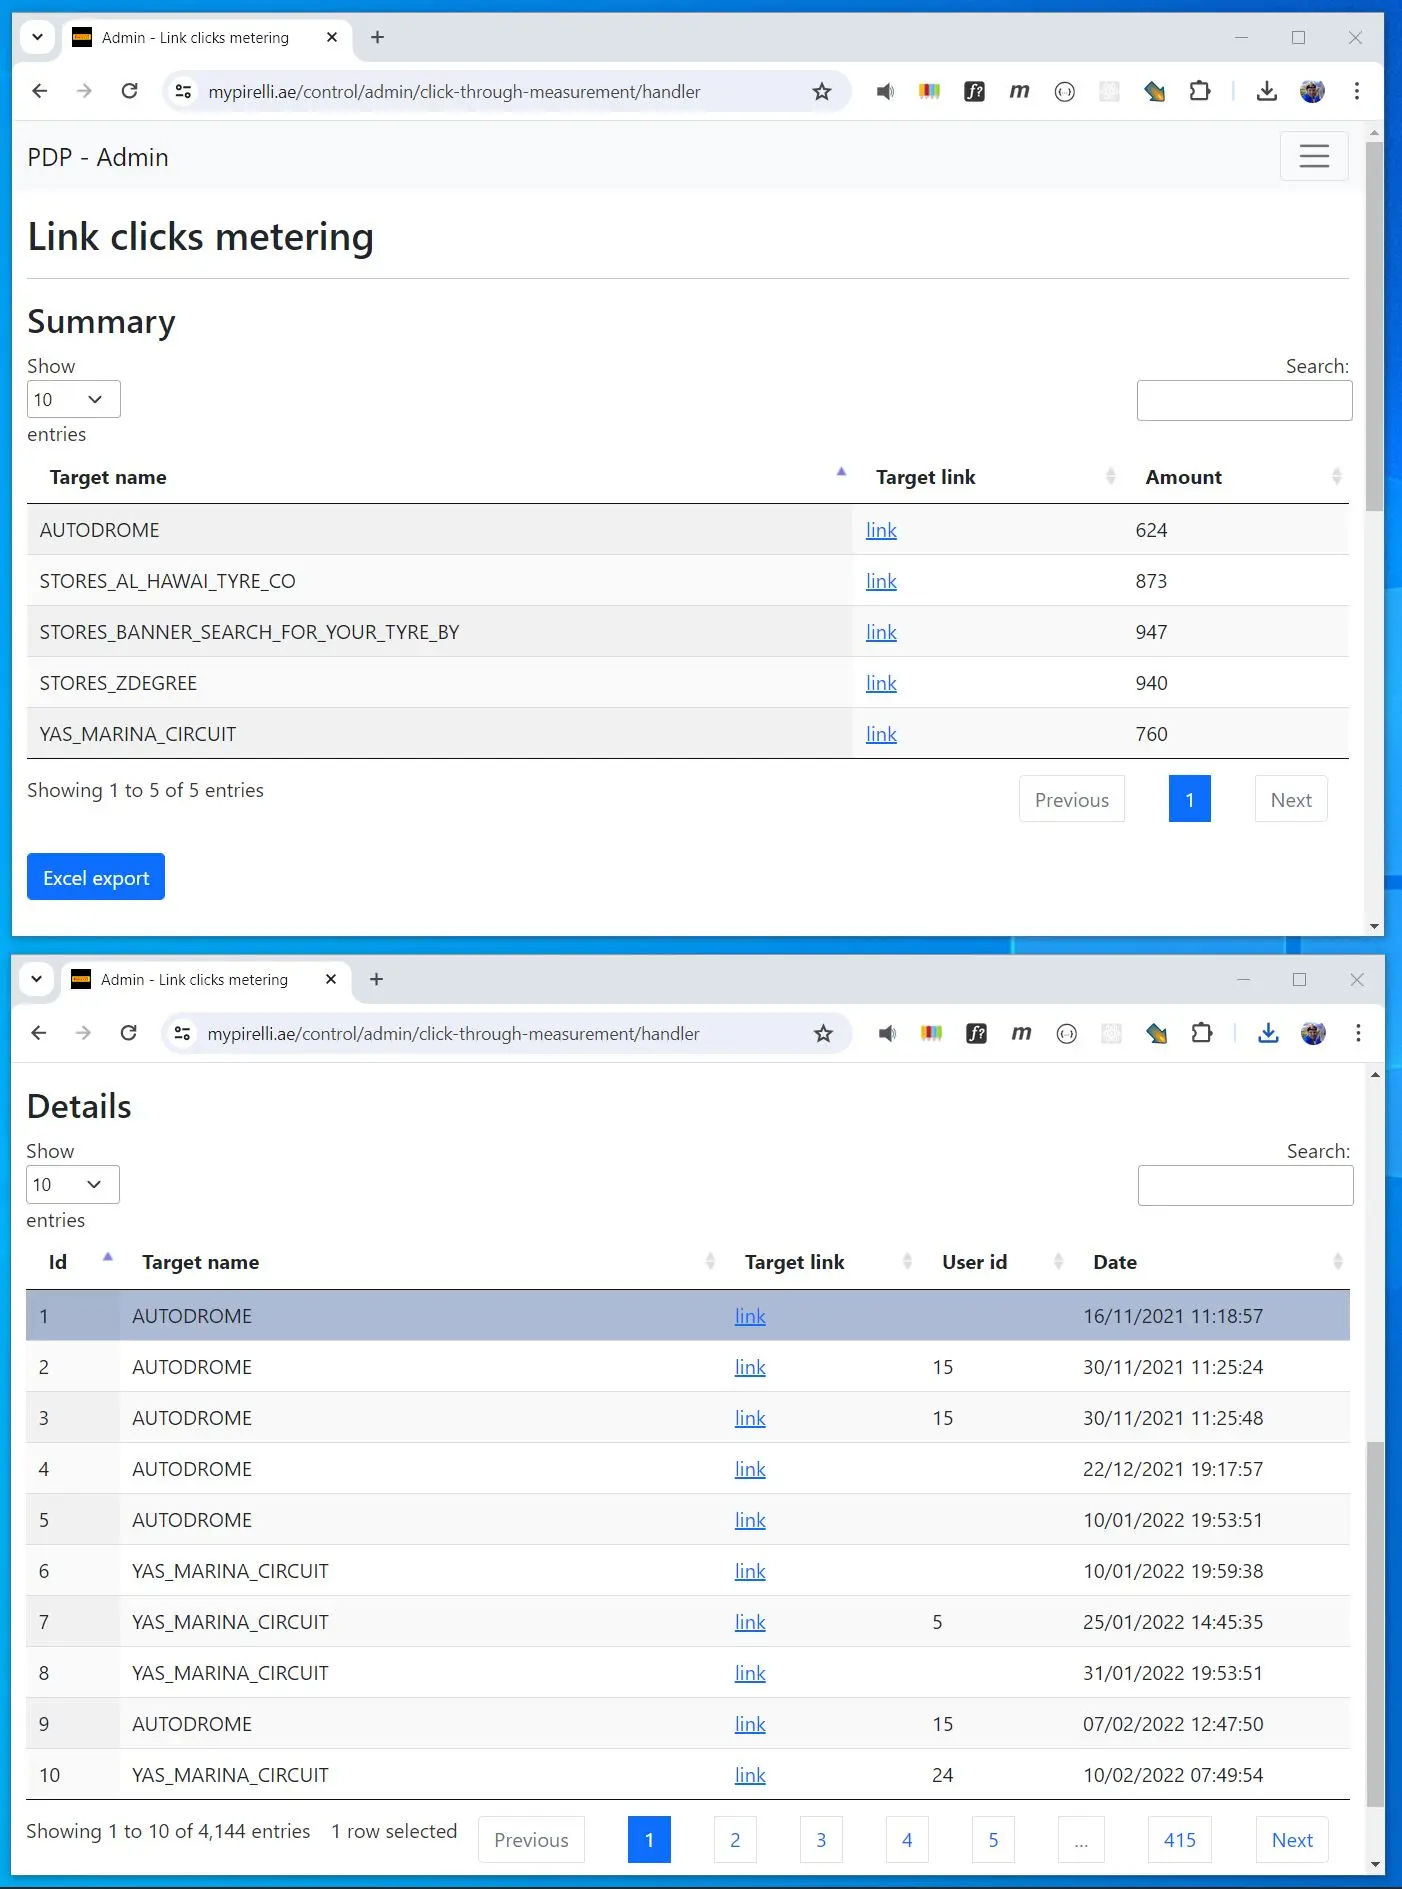Screen dimensions: 1402x1889
Task: Select STORES_AL_HAWAI_TYRE_CO row in Summary
Action: pyautogui.click(x=688, y=581)
